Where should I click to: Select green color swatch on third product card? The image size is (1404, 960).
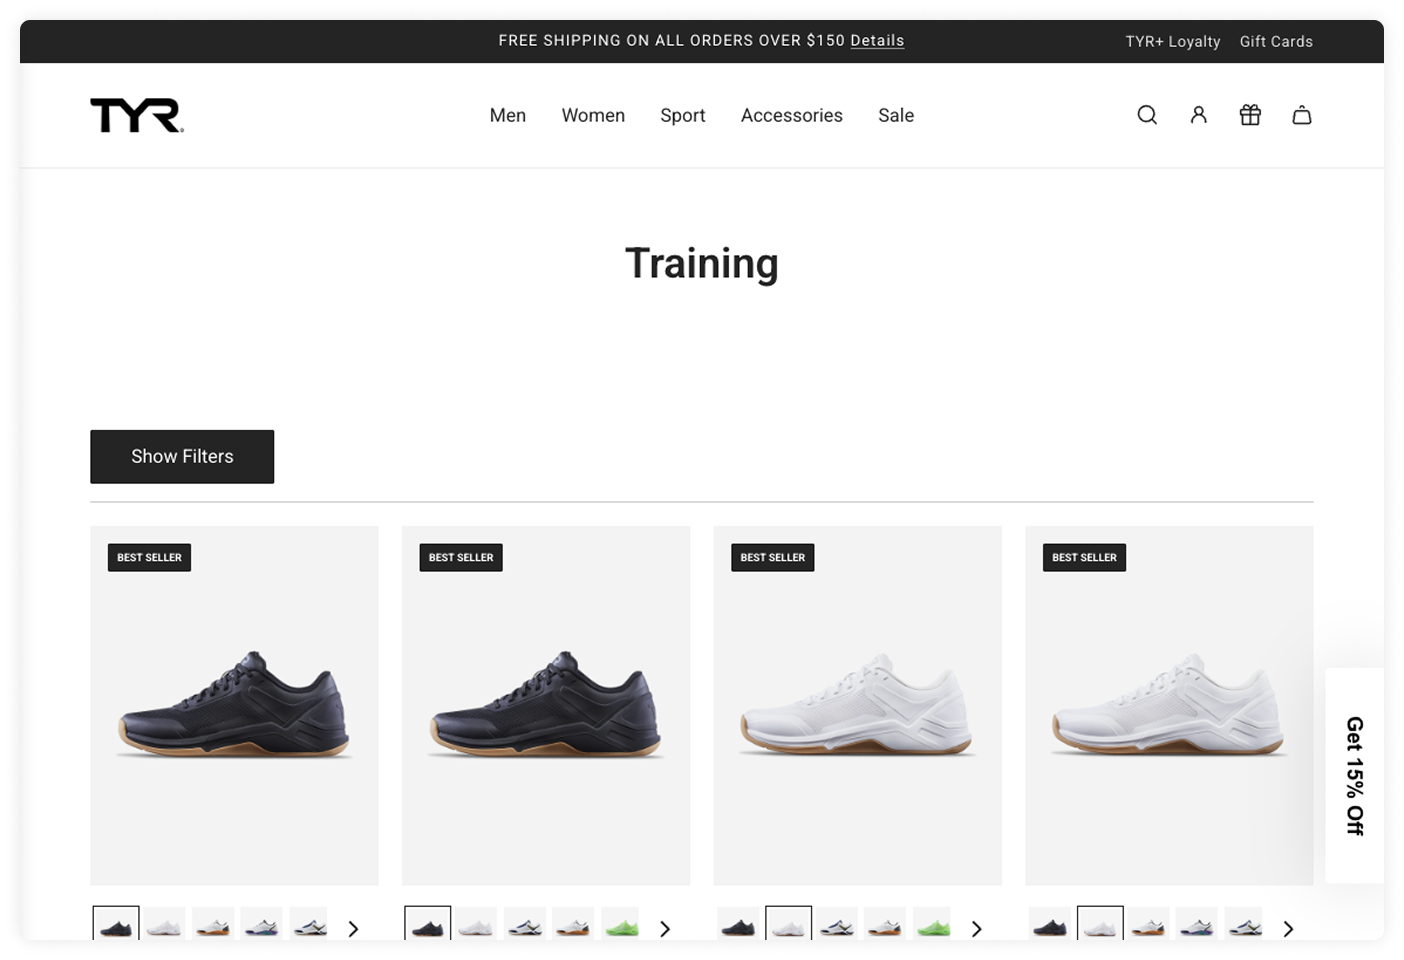coord(934,924)
